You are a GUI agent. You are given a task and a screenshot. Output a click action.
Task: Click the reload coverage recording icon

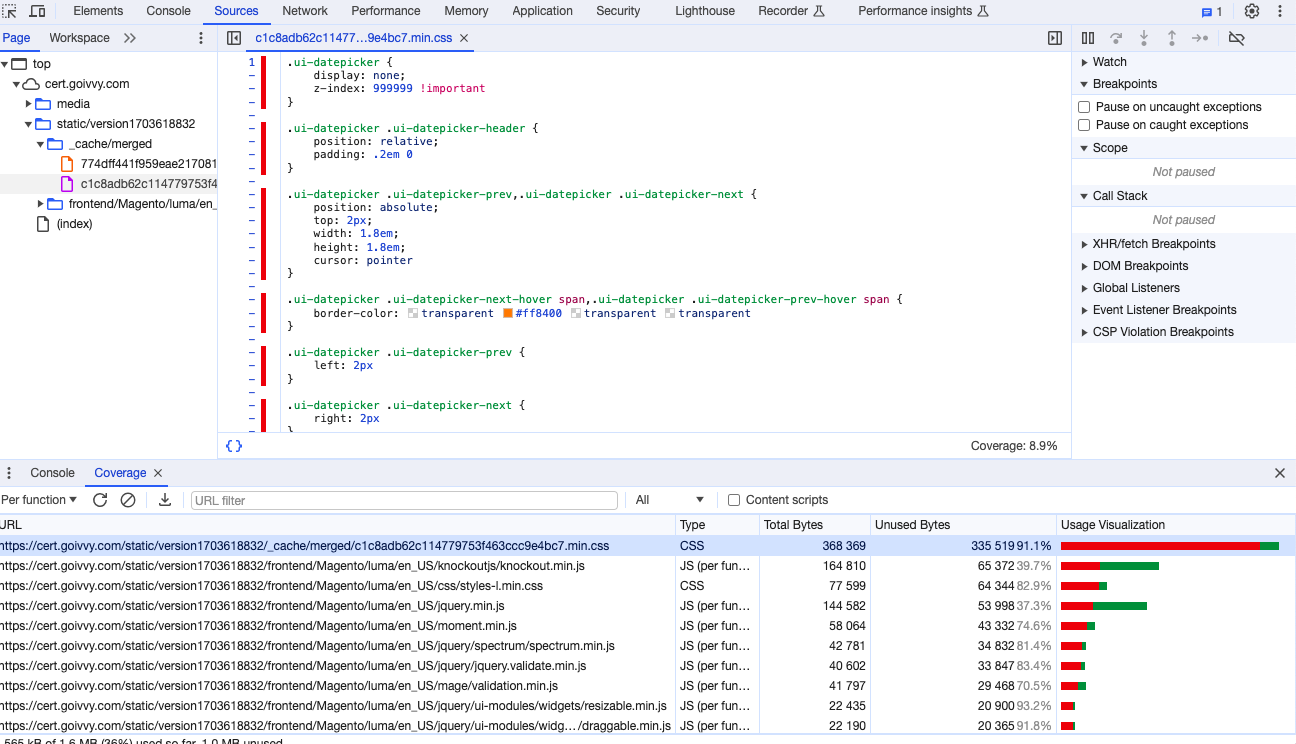point(100,500)
